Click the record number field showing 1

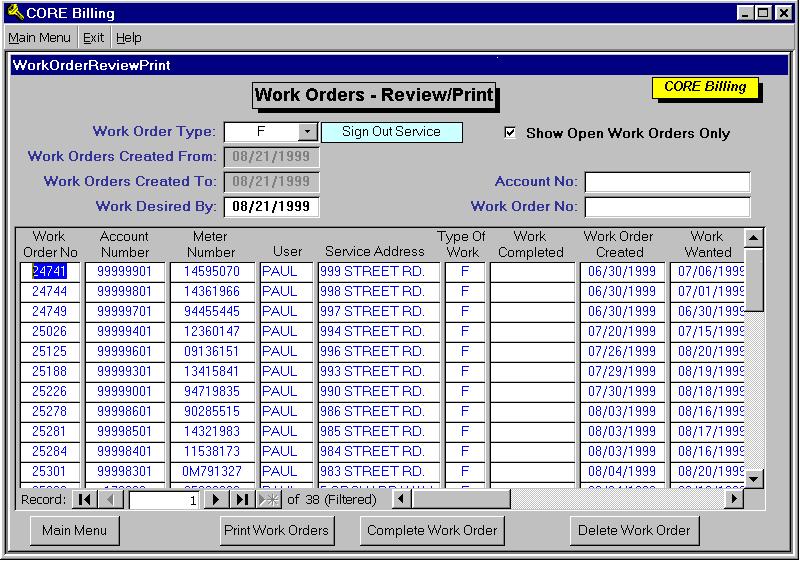pyautogui.click(x=164, y=500)
